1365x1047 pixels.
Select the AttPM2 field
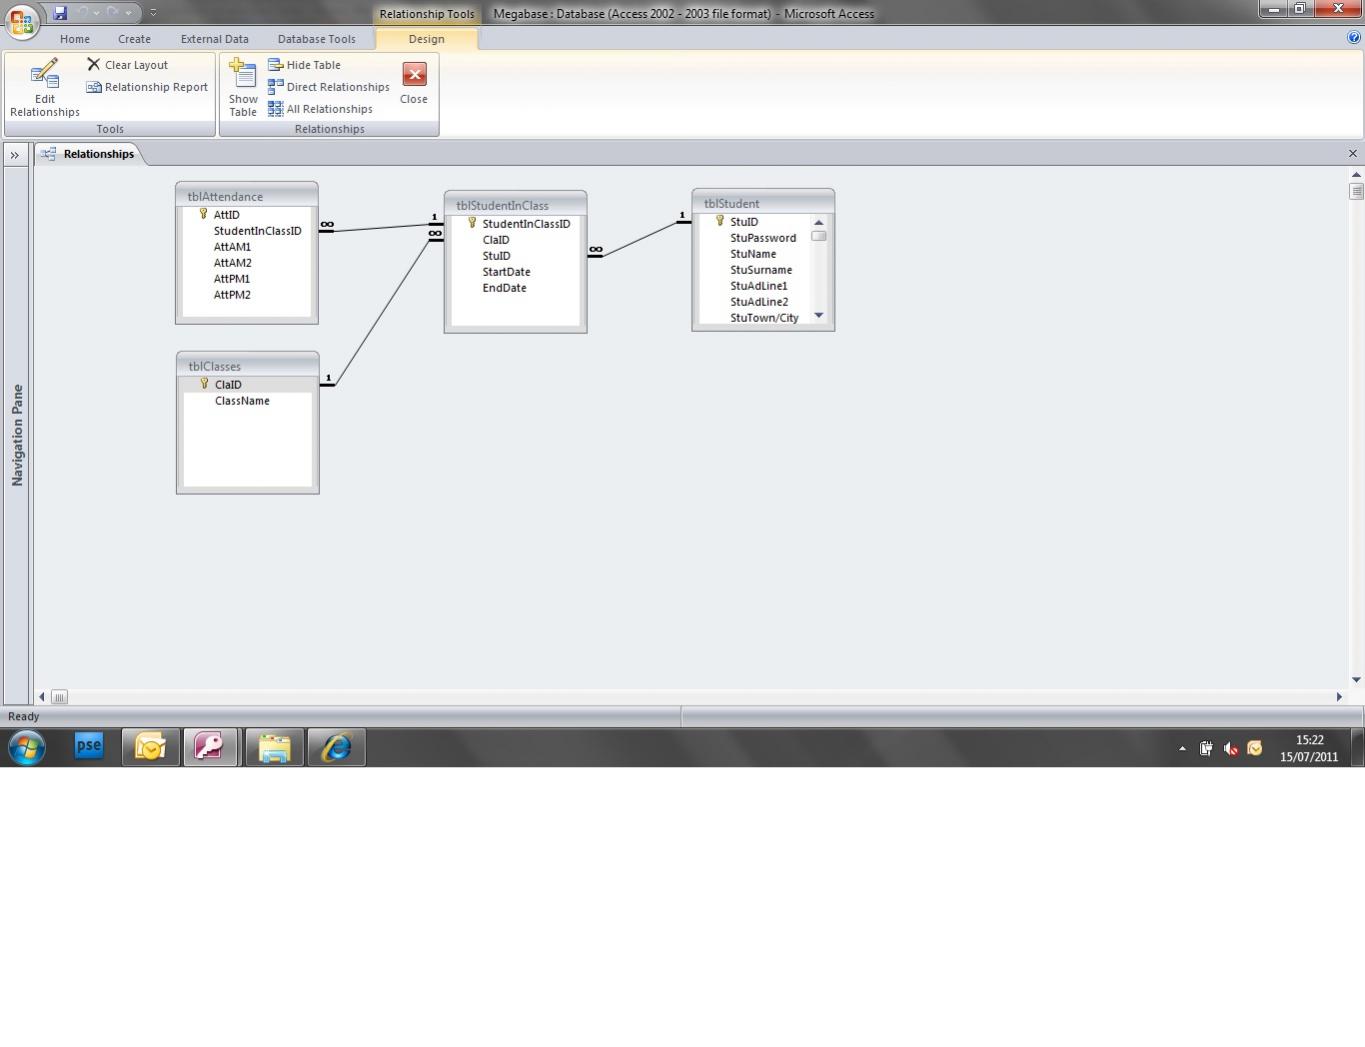(232, 295)
